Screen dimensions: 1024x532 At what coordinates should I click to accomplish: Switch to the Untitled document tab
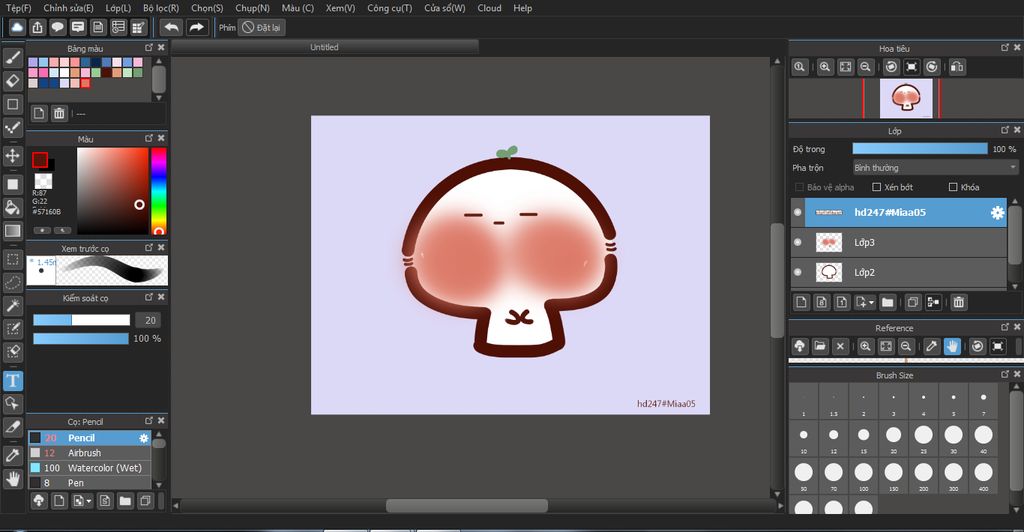click(325, 47)
